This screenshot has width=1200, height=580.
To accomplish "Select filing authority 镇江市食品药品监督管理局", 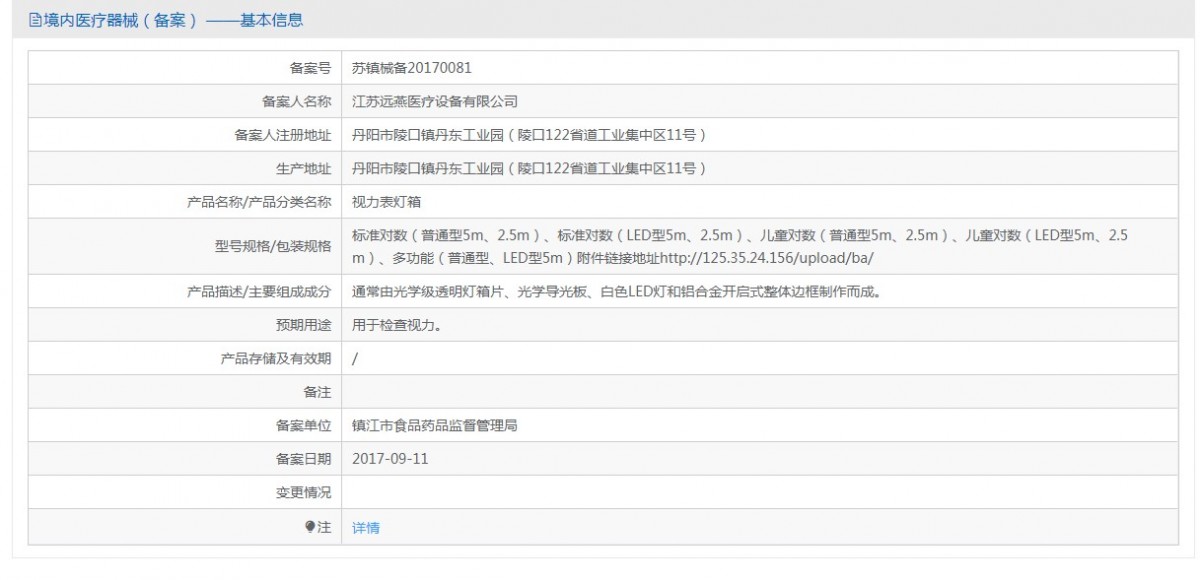I will click(x=435, y=425).
